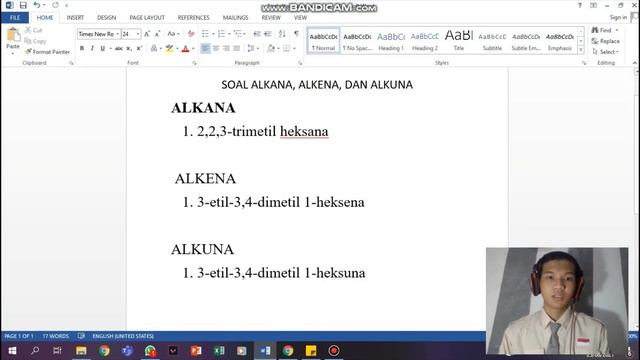Open PowerPoint from the taskbar

pos(196,351)
